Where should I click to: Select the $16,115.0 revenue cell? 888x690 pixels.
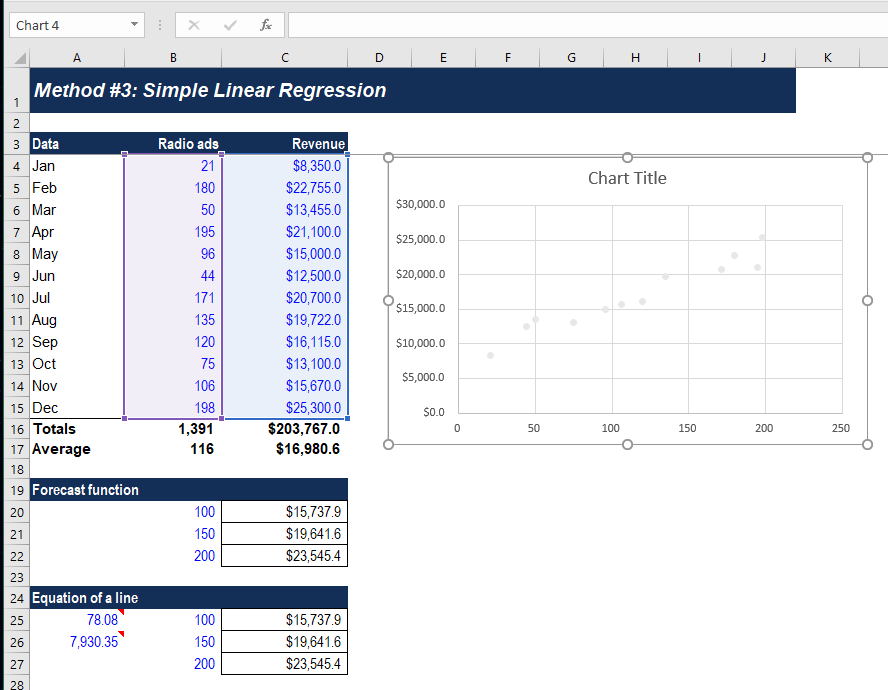[284, 342]
